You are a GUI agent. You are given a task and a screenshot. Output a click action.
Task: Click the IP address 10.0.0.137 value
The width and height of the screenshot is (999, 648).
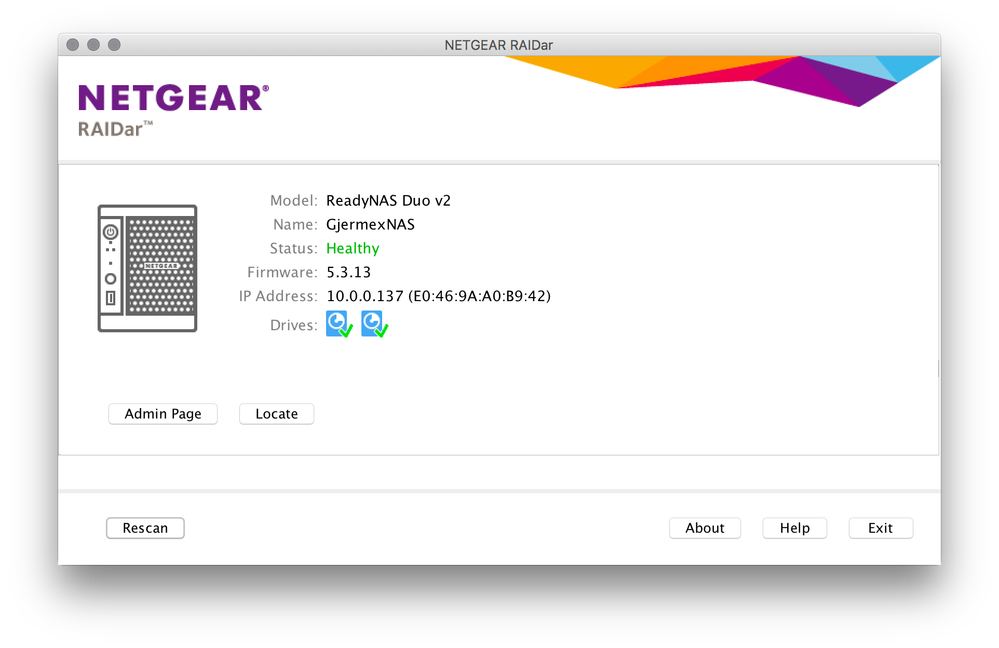[x=438, y=296]
